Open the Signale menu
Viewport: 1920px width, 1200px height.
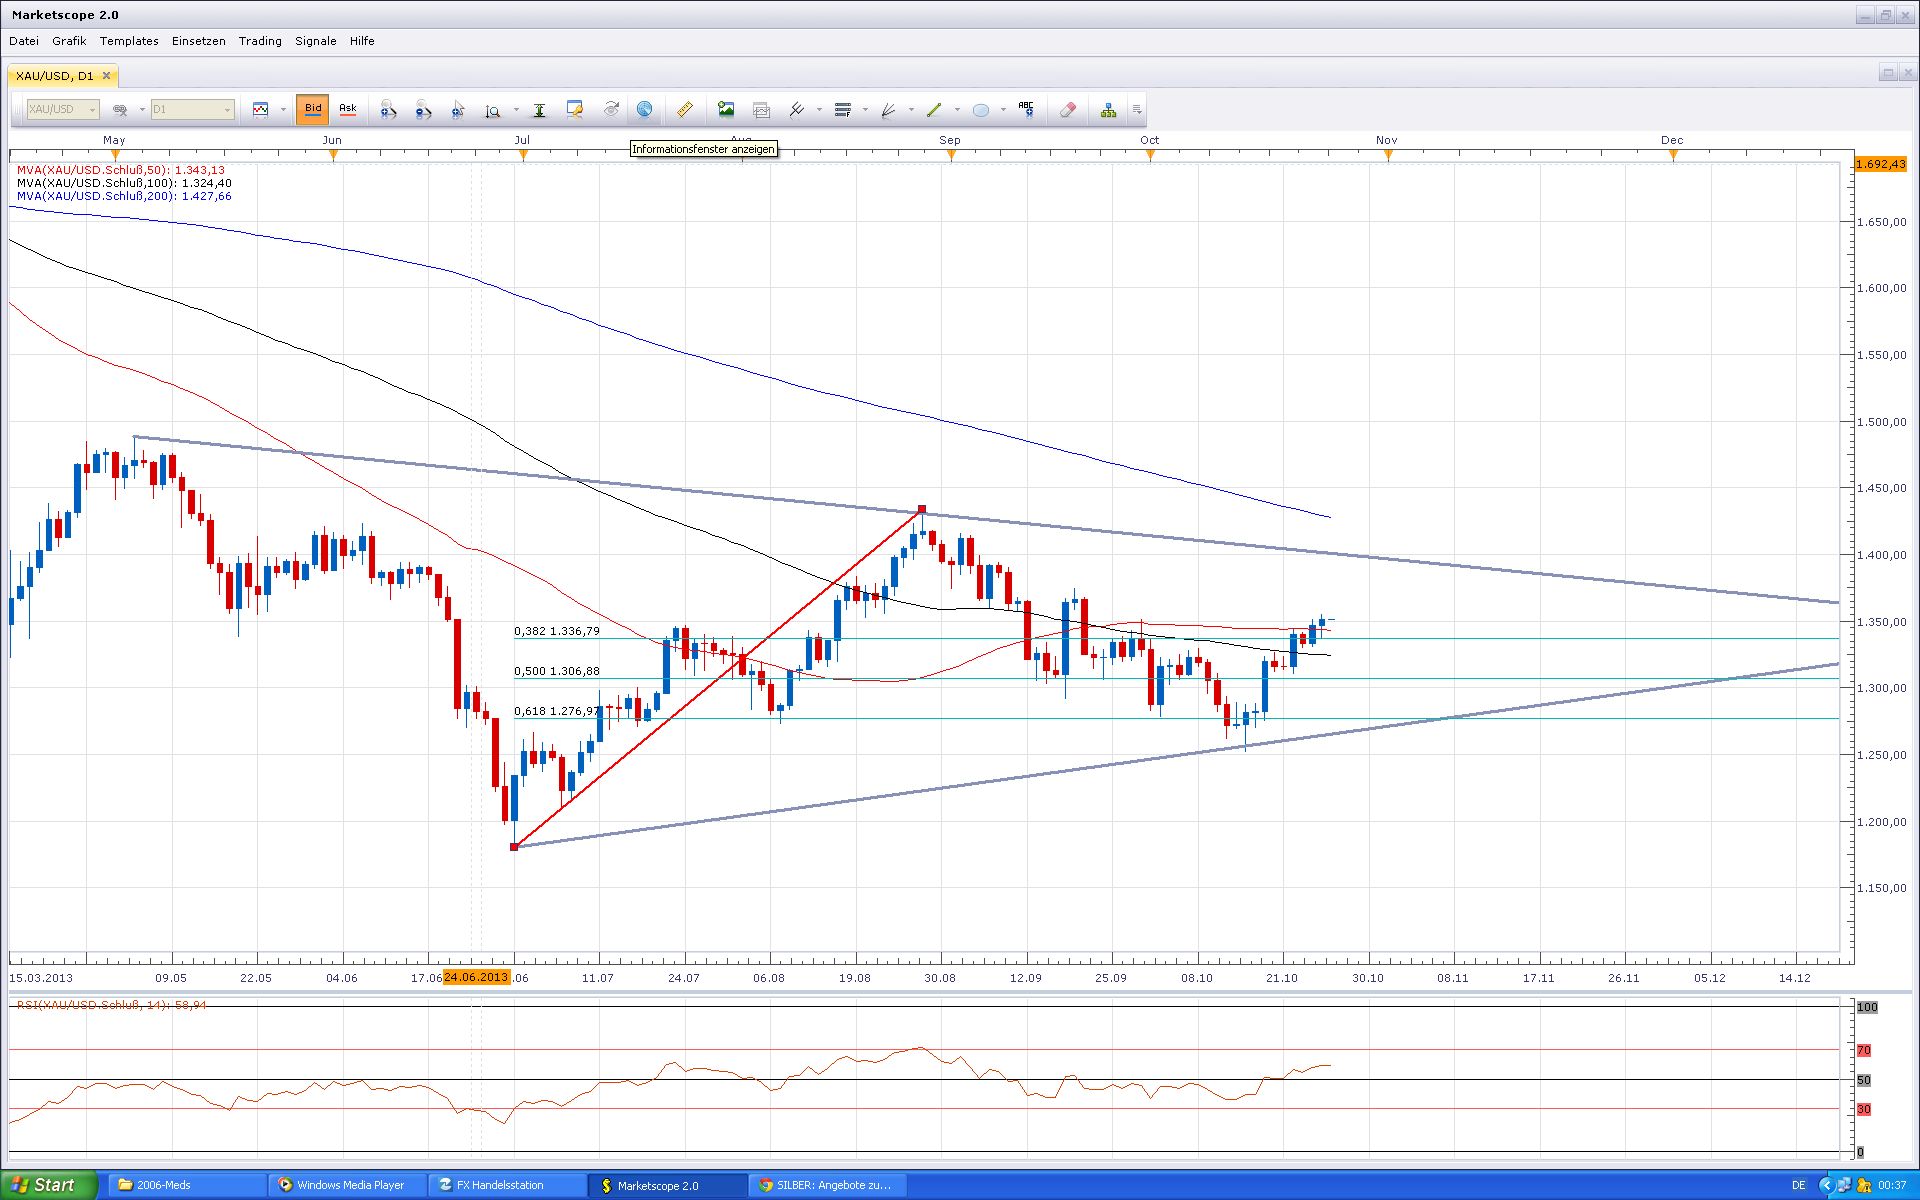tap(315, 41)
